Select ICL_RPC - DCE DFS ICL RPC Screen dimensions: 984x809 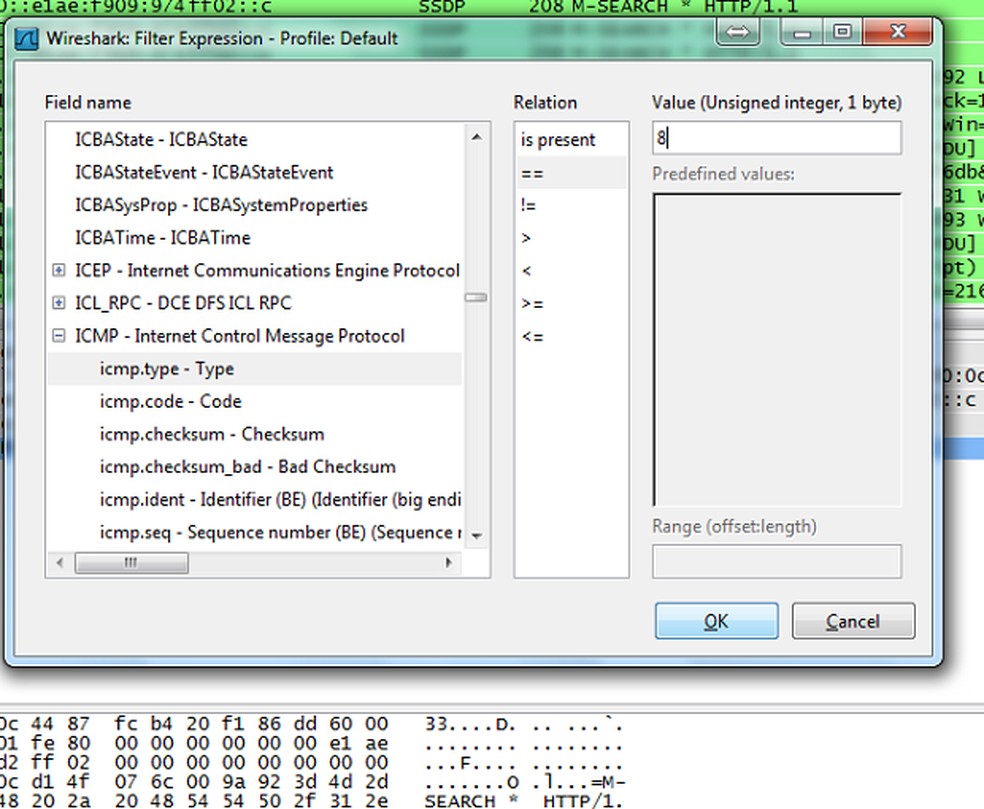183,303
